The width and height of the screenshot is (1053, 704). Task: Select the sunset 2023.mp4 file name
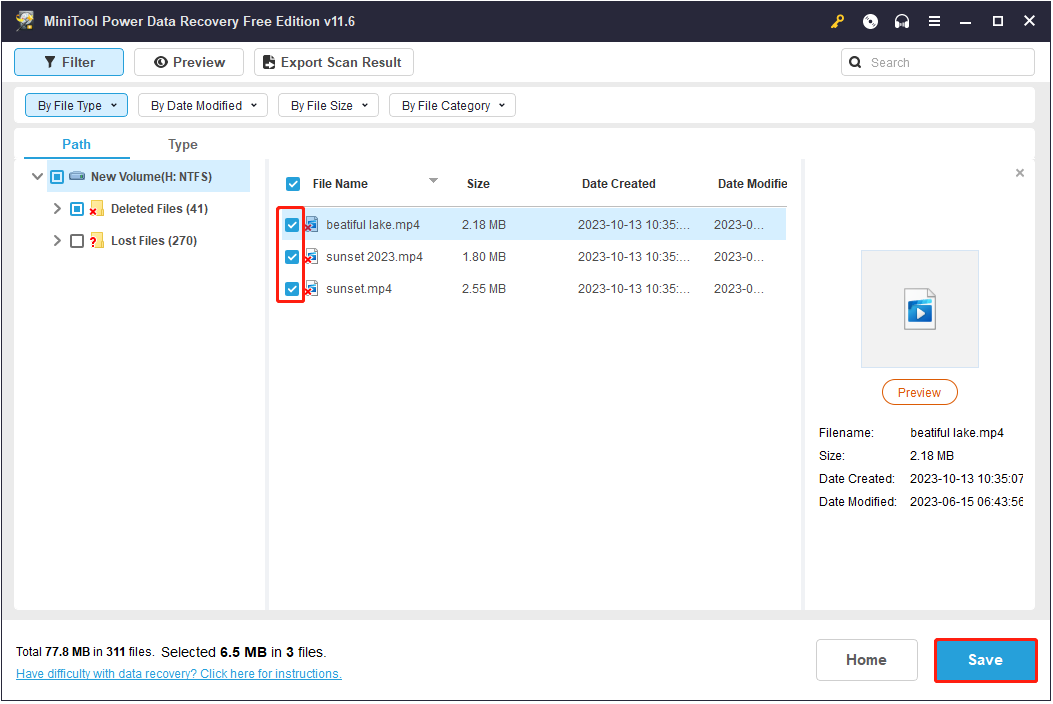click(374, 257)
